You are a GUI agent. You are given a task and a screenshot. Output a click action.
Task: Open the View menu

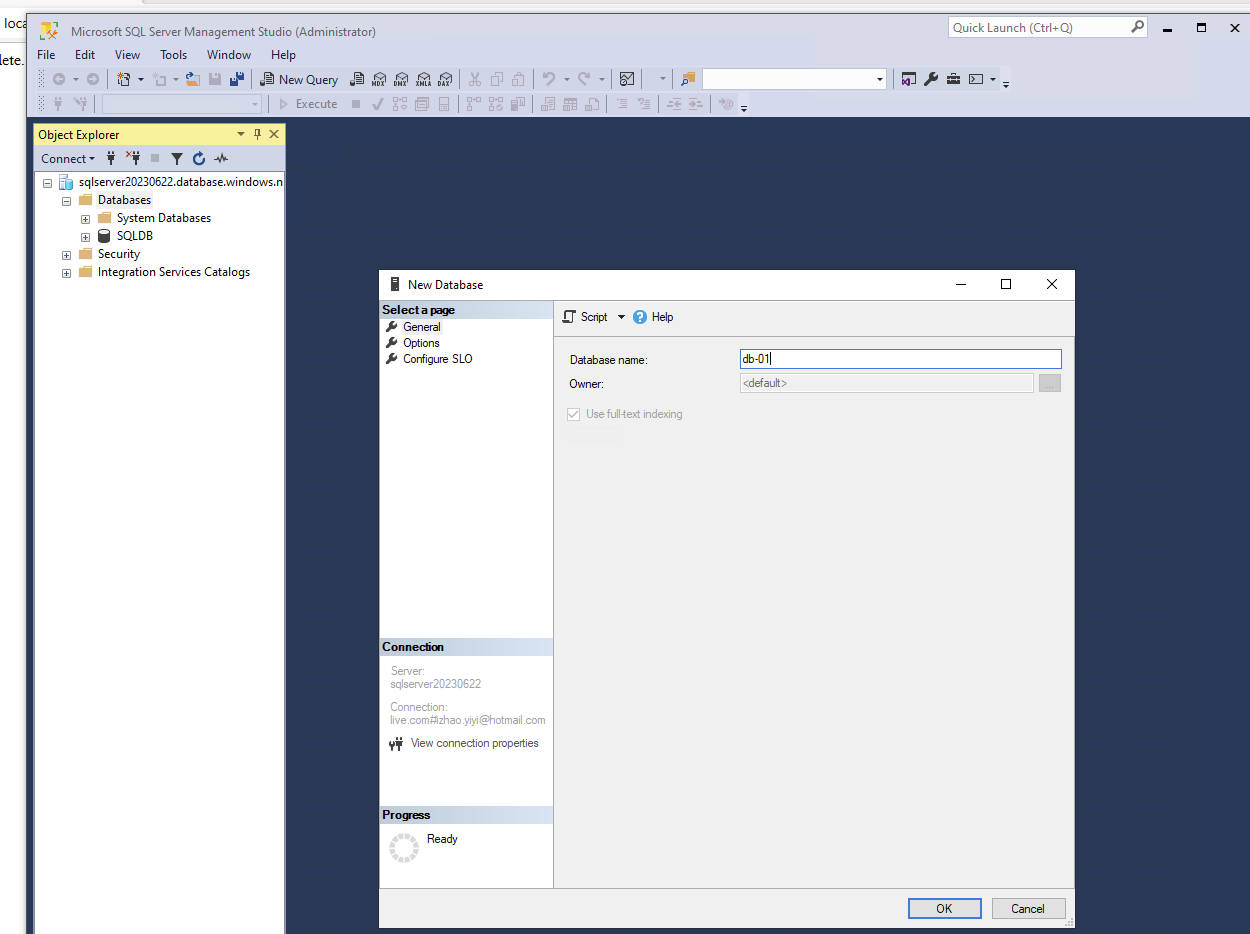(127, 55)
